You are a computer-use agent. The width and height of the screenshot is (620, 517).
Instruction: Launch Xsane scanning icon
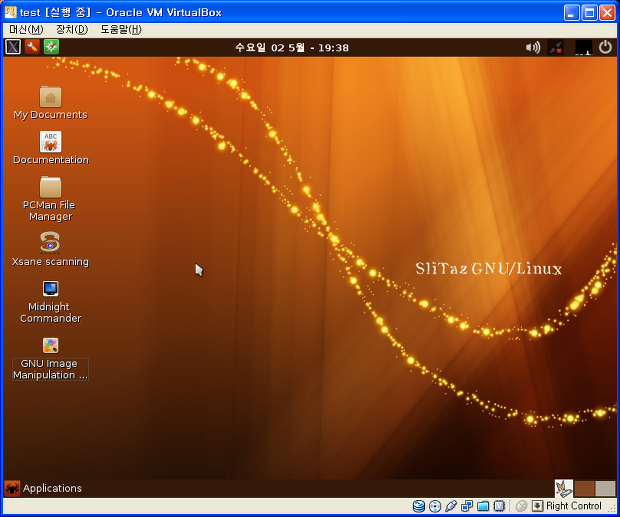tap(50, 242)
